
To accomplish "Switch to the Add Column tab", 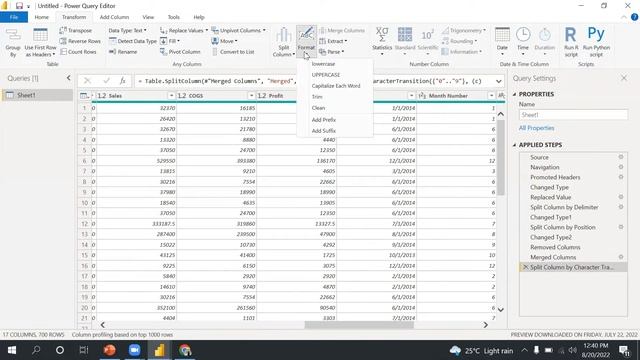I will click(x=114, y=17).
